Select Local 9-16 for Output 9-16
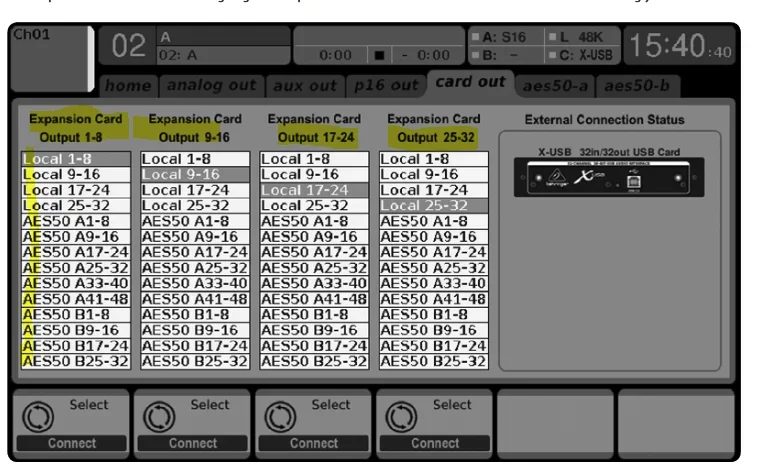 click(x=195, y=174)
